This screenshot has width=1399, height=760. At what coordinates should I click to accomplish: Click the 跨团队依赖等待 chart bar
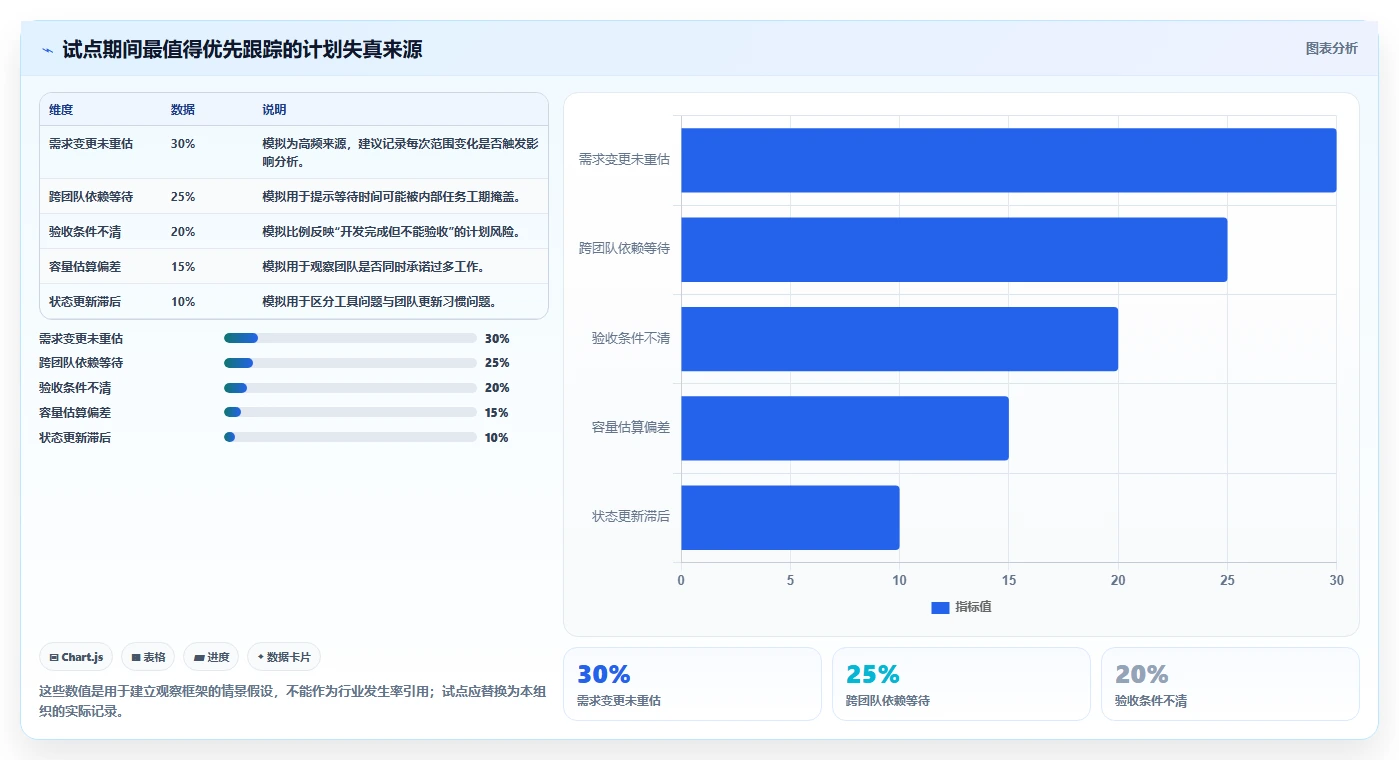pos(954,249)
